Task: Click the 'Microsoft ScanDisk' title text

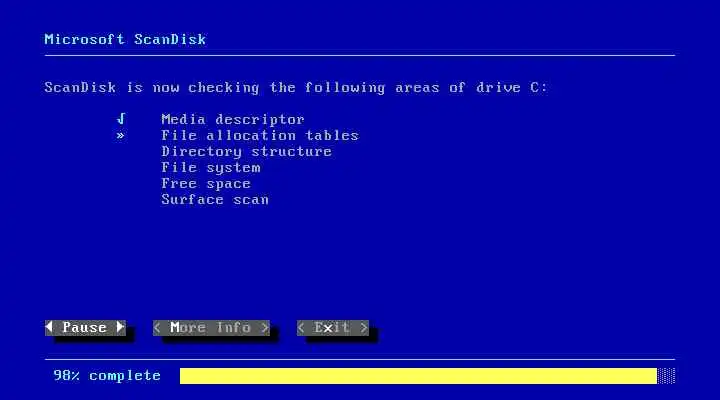Action: point(125,39)
